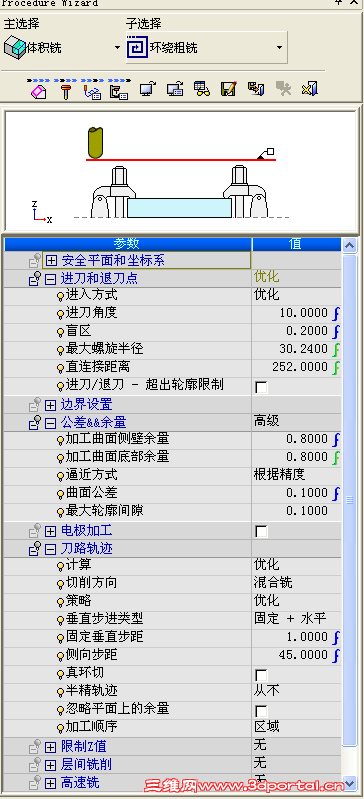This screenshot has width=364, height=799.
Task: Collapse the 刀路轨迹 section
Action: pos(50,549)
